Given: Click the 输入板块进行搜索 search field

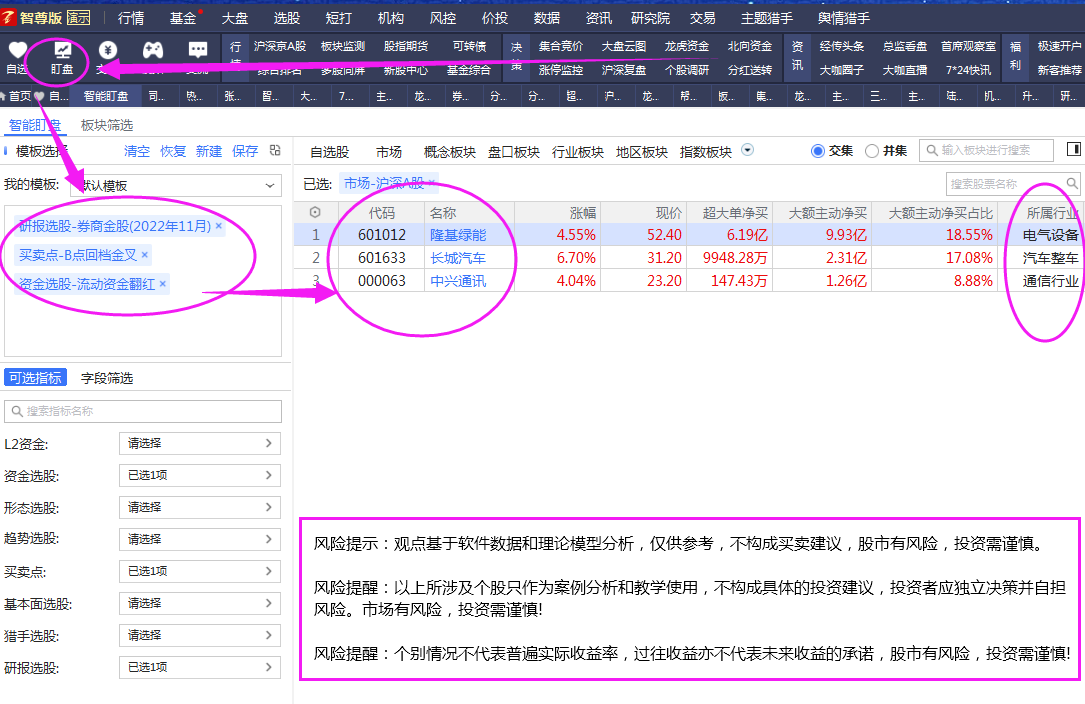Looking at the screenshot, I should 986,150.
